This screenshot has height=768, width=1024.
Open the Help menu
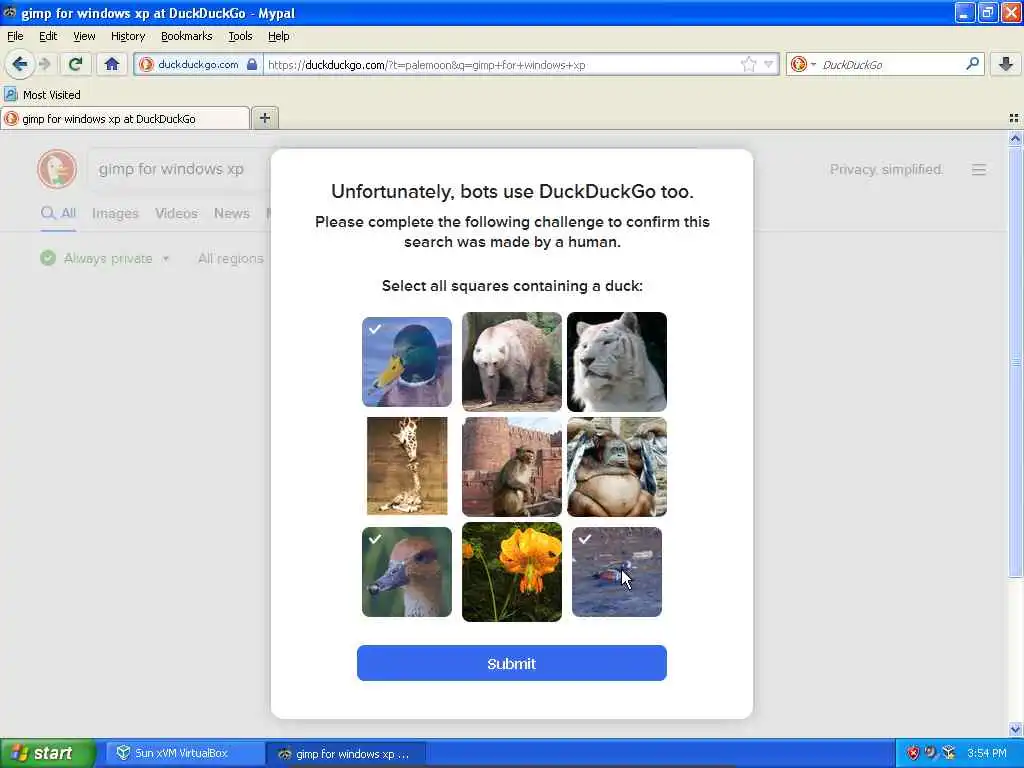(x=278, y=37)
